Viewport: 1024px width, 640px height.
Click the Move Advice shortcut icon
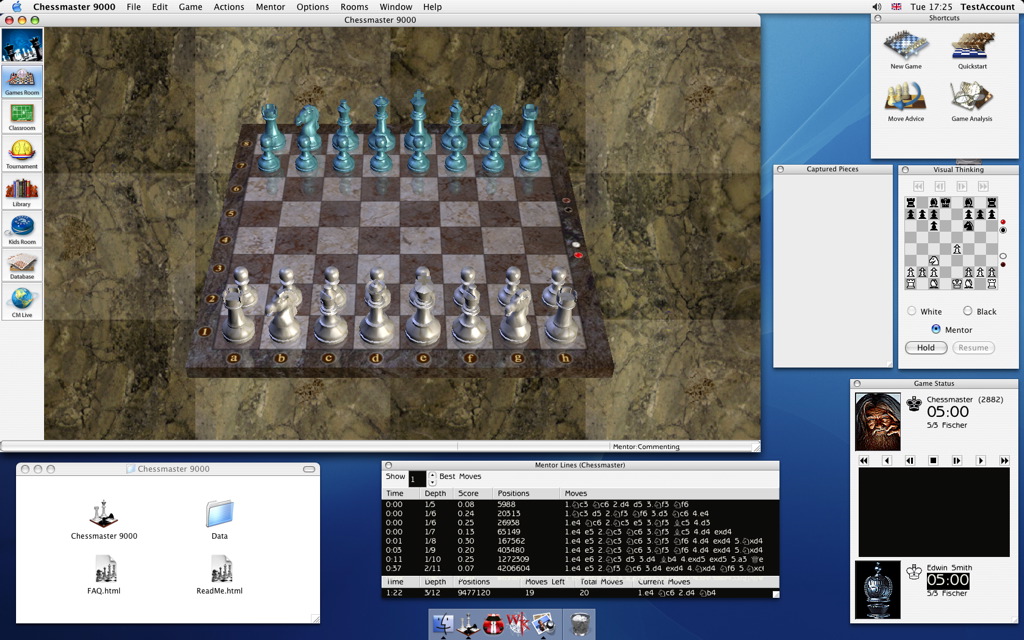click(906, 102)
